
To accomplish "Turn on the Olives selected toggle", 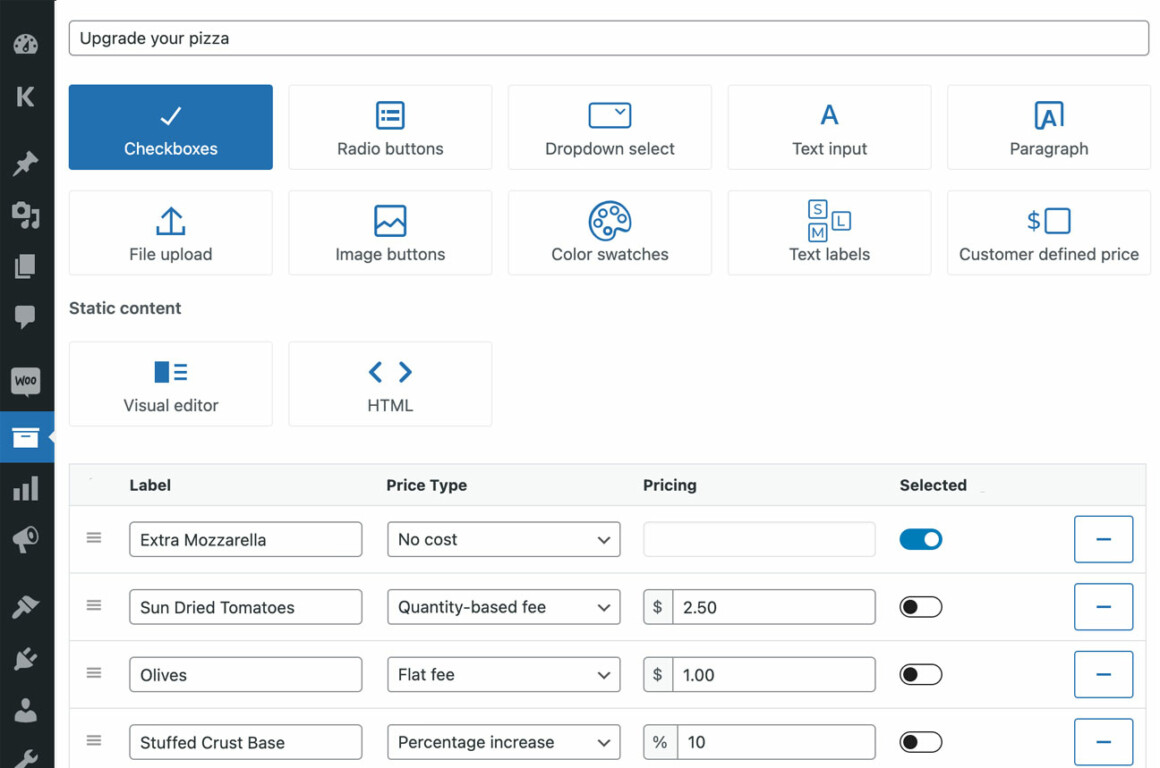I will tap(920, 674).
